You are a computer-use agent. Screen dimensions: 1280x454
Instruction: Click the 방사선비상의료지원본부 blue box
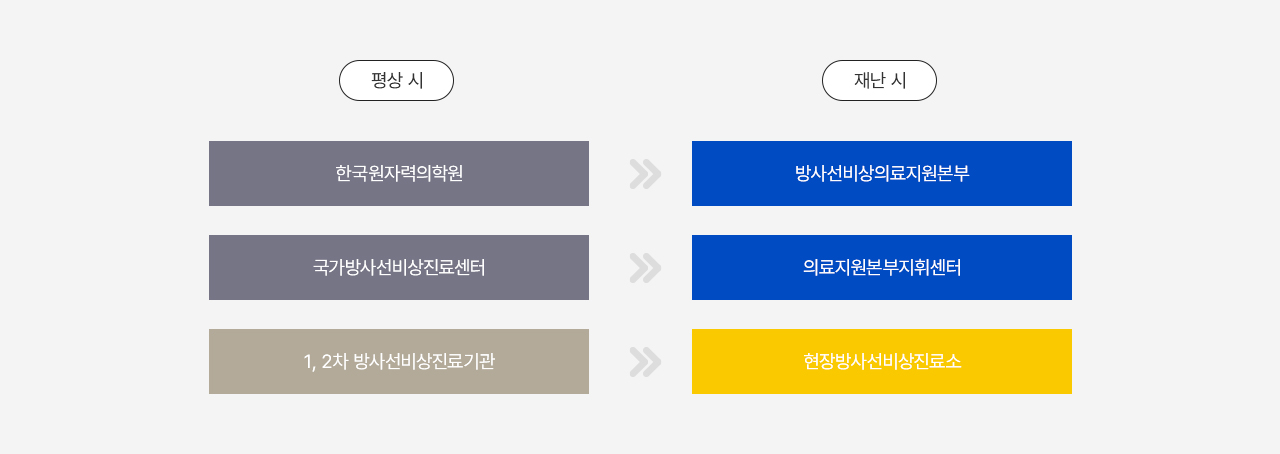tap(881, 174)
